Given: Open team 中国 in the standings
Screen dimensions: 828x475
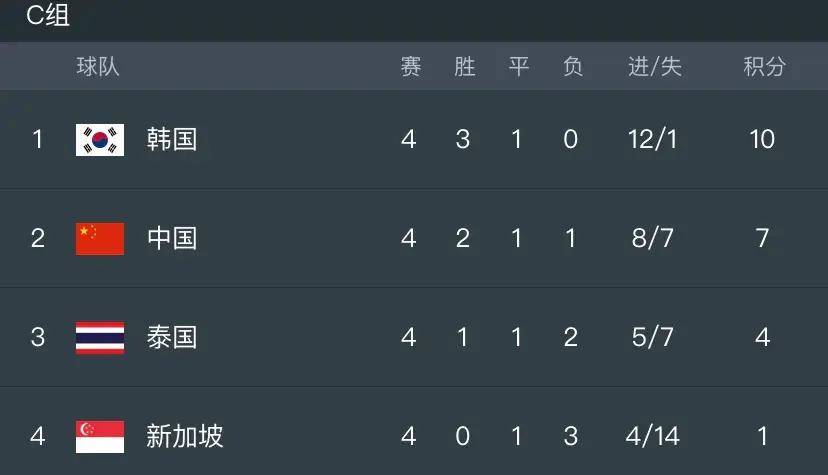Looking at the screenshot, I should [172, 239].
